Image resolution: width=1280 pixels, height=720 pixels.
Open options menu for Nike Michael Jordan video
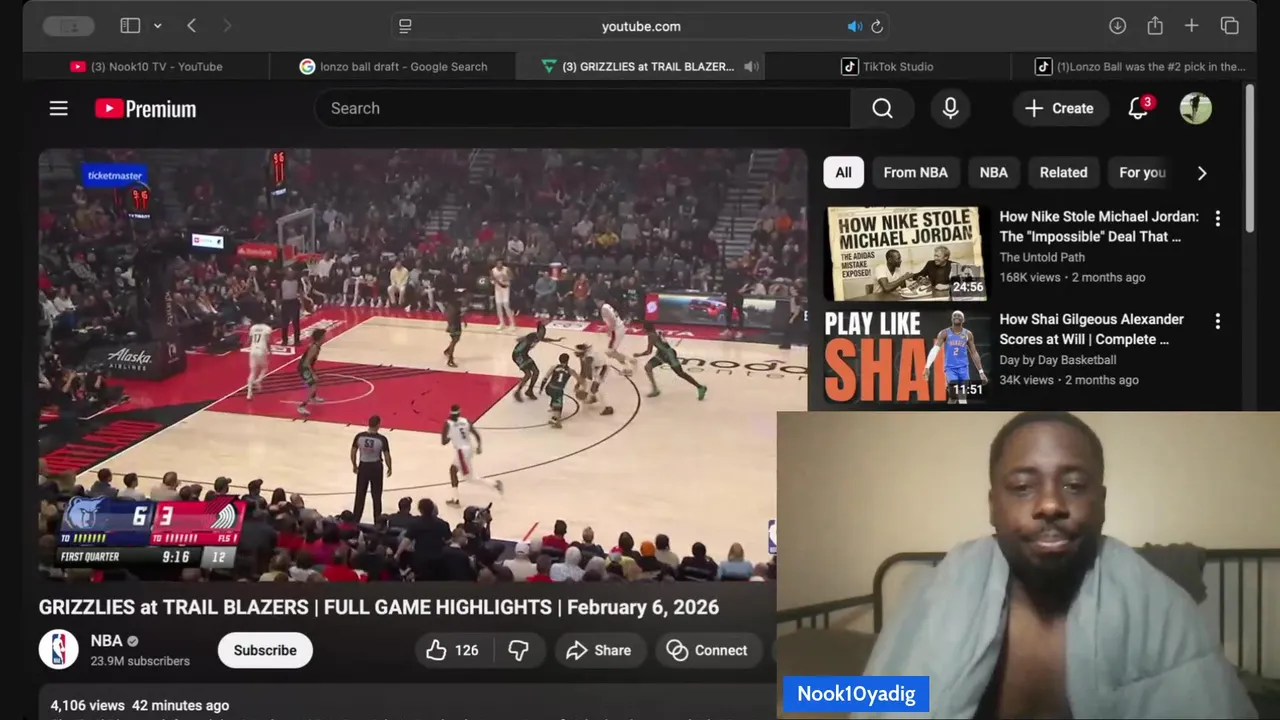click(1217, 218)
